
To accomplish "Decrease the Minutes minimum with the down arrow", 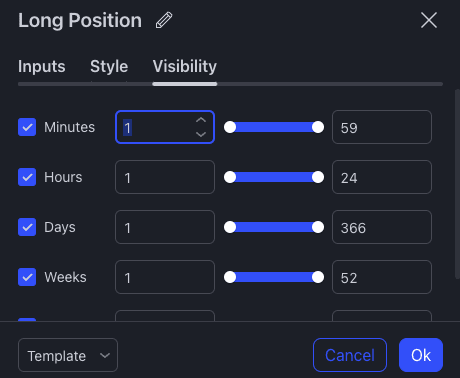I will point(201,134).
